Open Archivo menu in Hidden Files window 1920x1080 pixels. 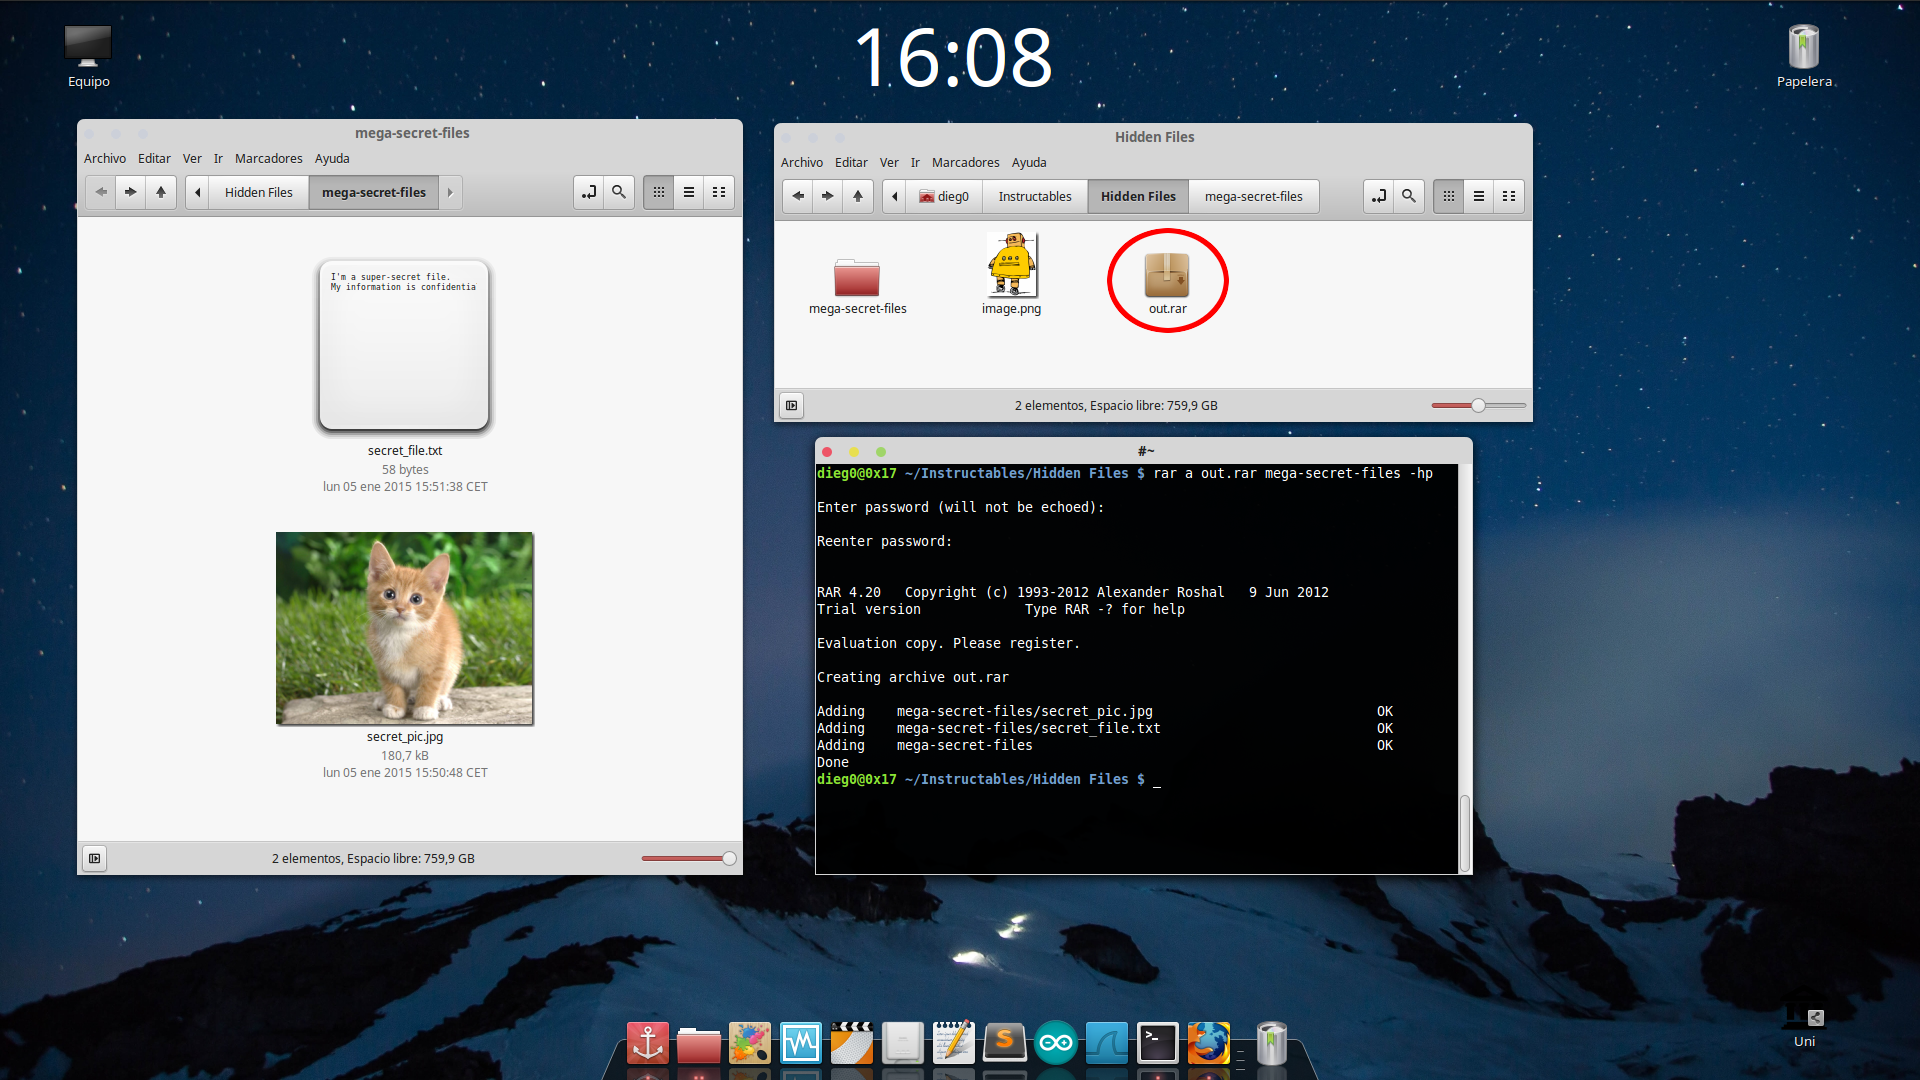[802, 162]
